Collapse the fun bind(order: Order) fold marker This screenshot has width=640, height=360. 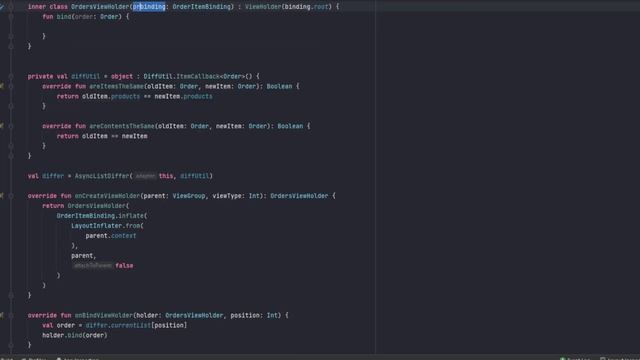point(11,17)
